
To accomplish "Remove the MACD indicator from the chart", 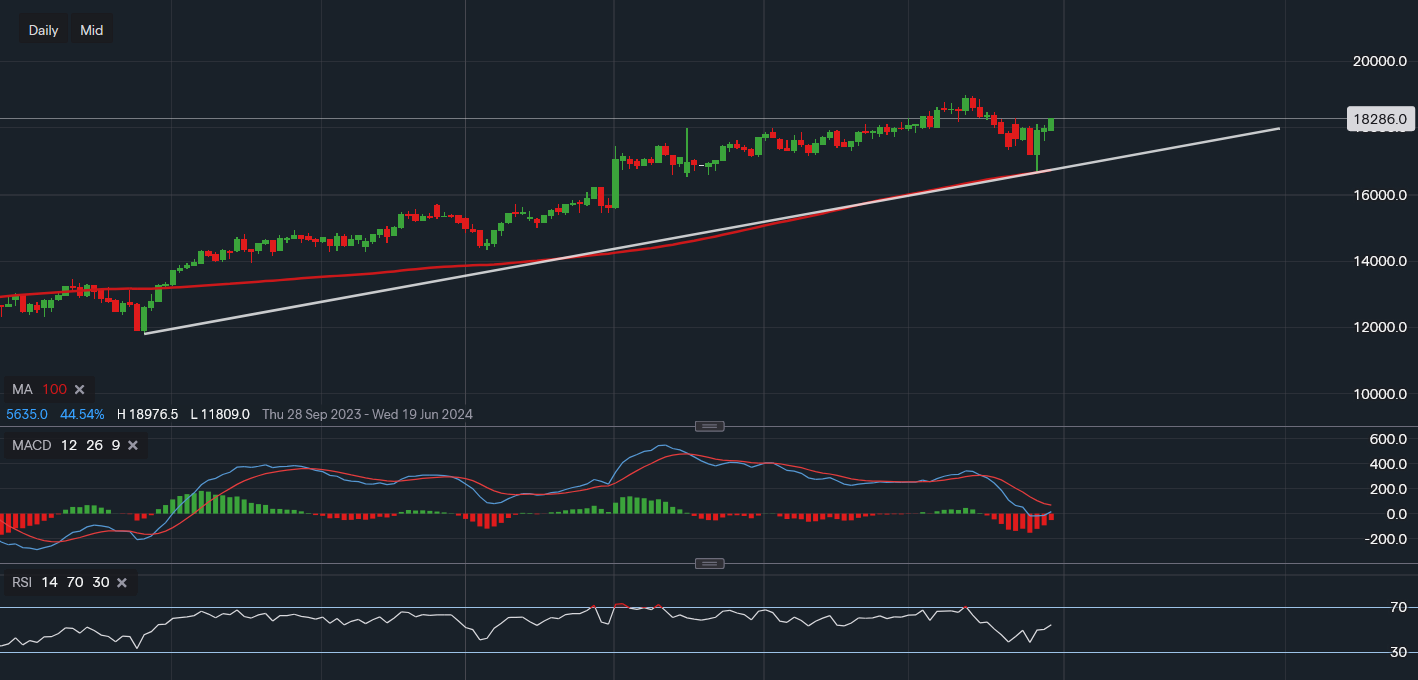I will [x=133, y=445].
